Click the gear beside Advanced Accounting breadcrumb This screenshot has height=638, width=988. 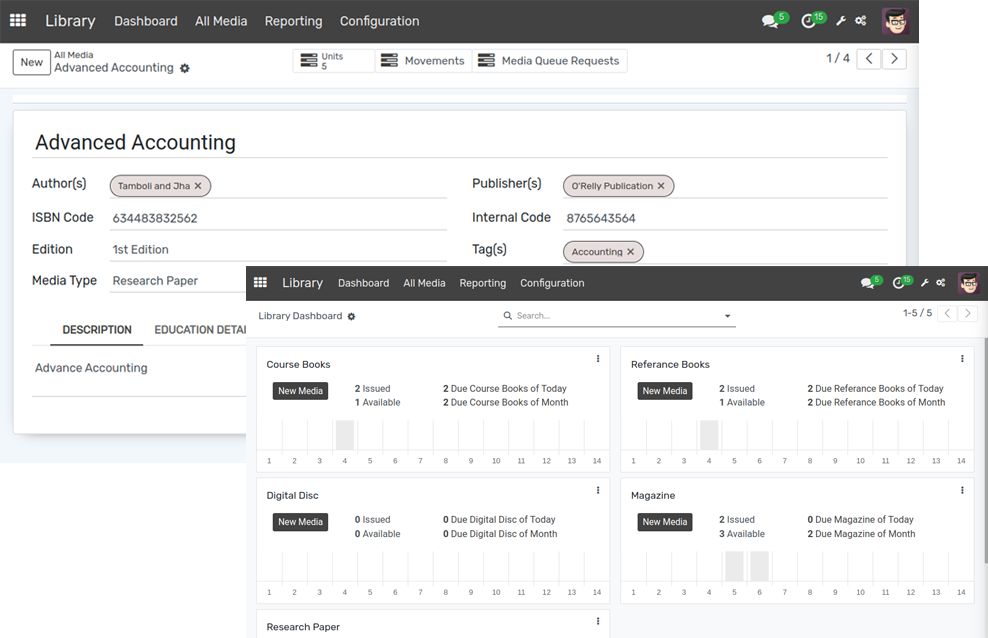184,68
